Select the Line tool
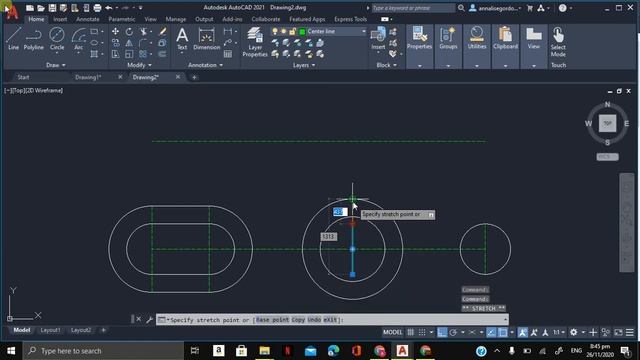 tap(13, 39)
